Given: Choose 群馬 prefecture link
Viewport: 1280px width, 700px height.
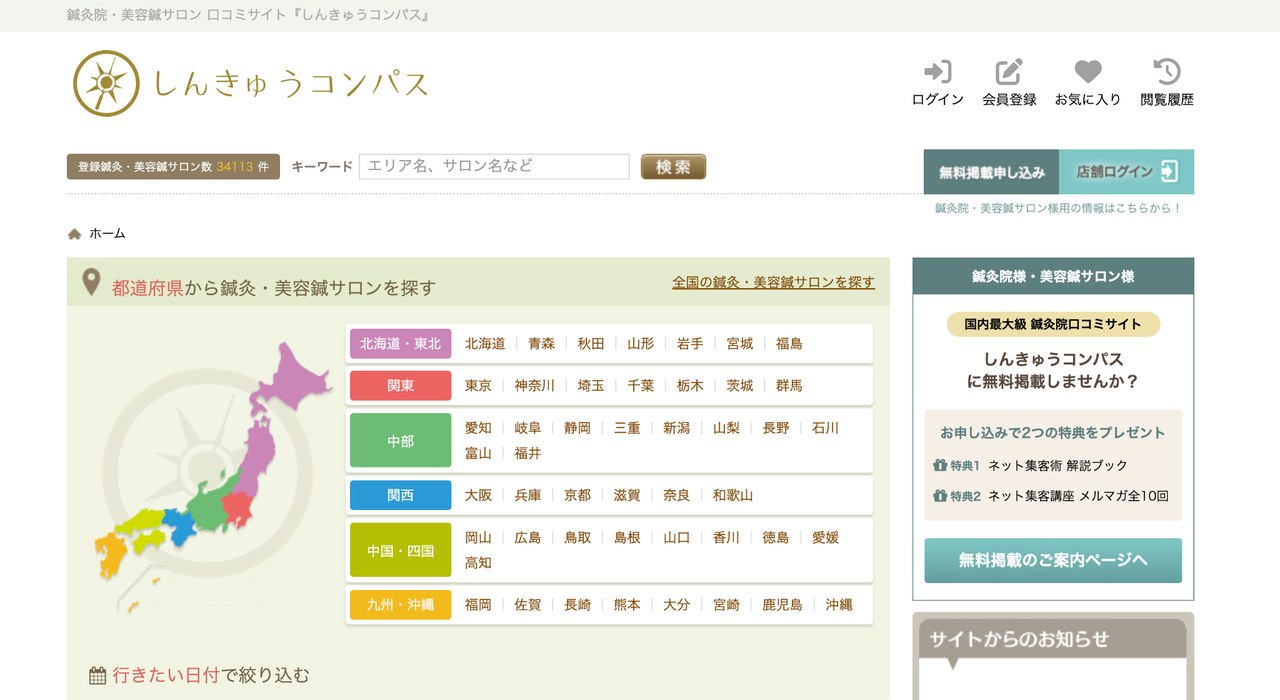Looking at the screenshot, I should tap(789, 385).
